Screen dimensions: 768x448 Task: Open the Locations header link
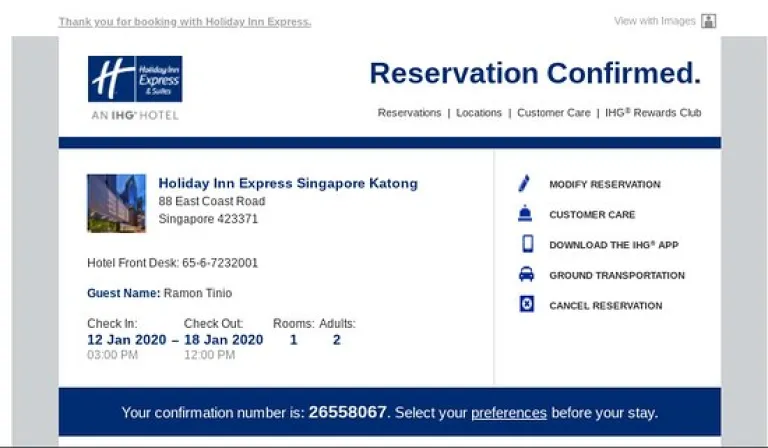pos(479,113)
